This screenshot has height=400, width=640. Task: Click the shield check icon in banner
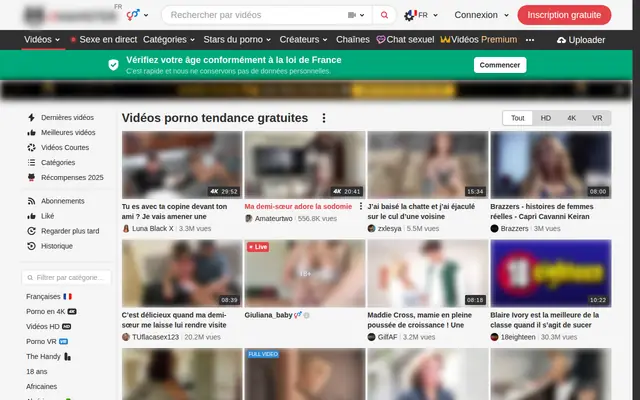[x=113, y=64]
